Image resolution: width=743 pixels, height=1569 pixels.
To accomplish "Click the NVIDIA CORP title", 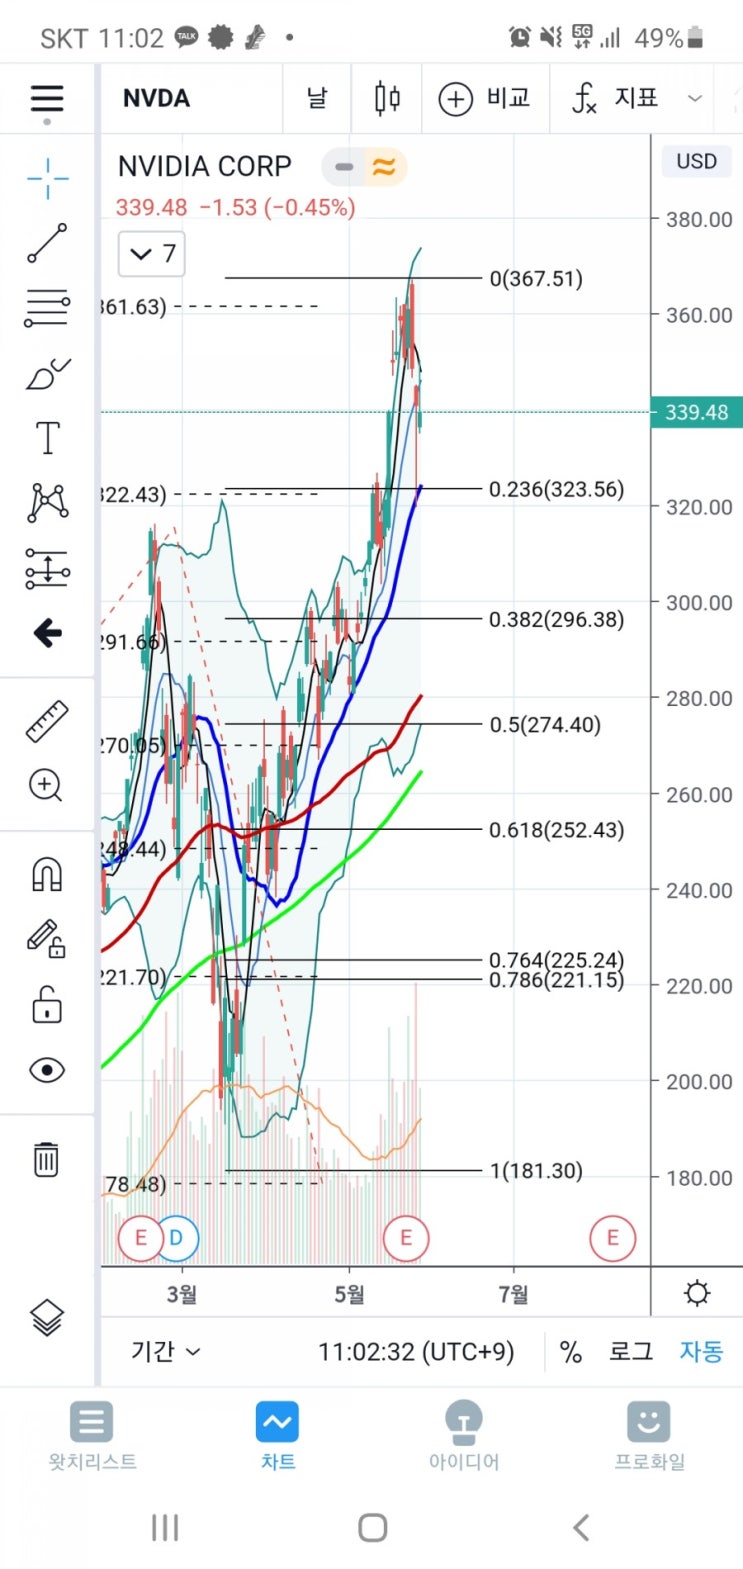I will coord(205,166).
